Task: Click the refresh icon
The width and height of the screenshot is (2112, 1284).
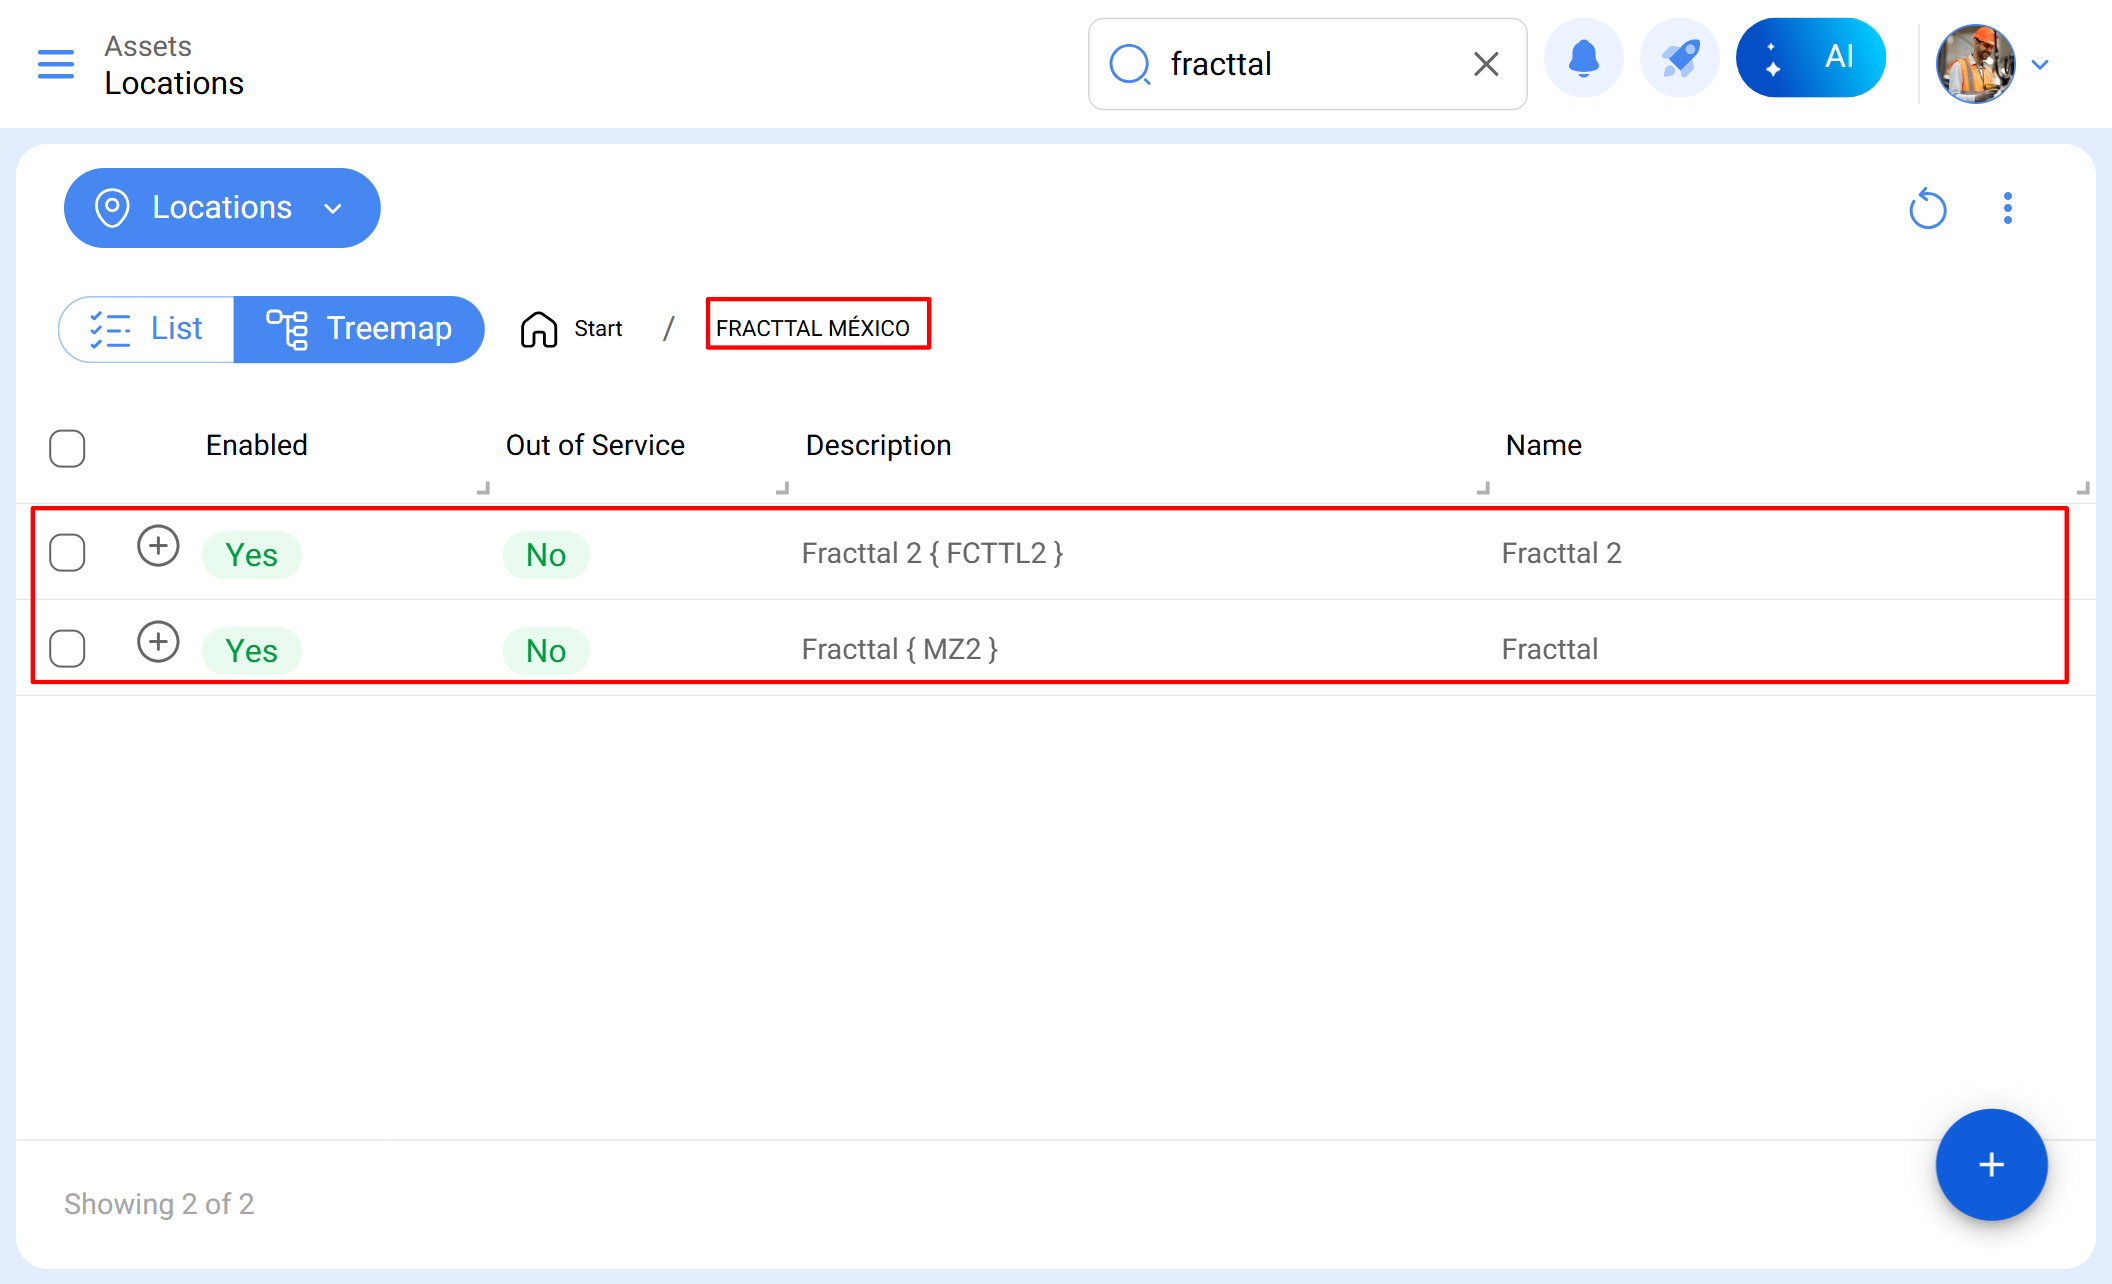Action: [1927, 209]
